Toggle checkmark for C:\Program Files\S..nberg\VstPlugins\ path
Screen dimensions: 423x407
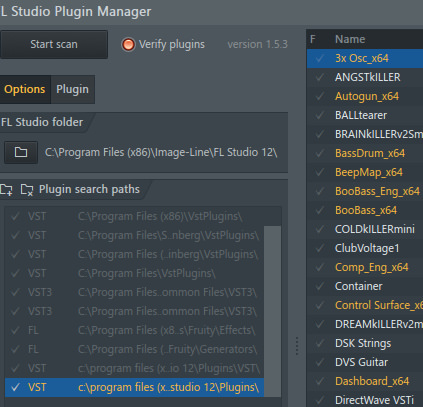(15, 235)
